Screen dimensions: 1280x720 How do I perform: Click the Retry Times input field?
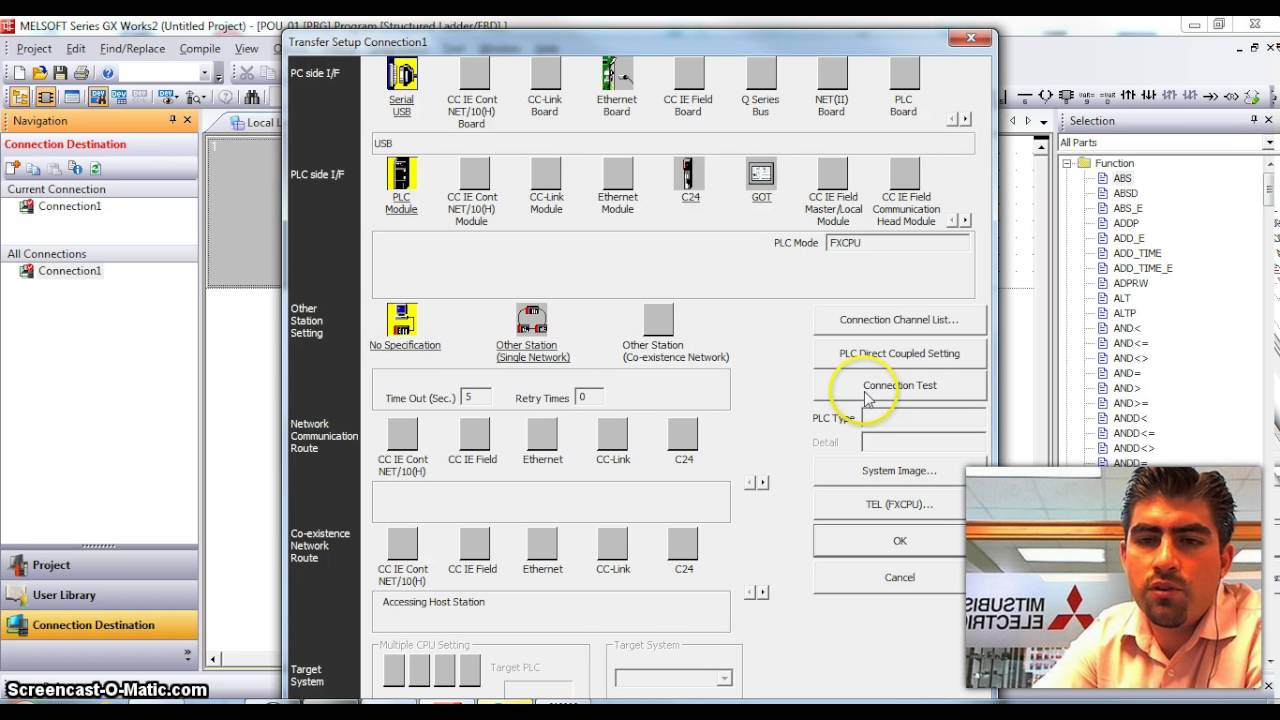[x=589, y=397]
